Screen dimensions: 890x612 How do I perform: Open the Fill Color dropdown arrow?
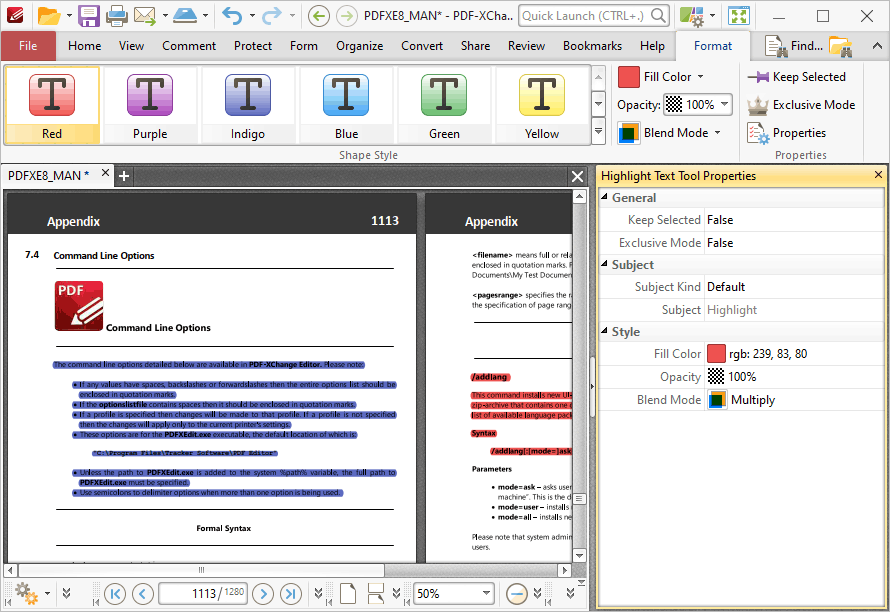pos(702,76)
